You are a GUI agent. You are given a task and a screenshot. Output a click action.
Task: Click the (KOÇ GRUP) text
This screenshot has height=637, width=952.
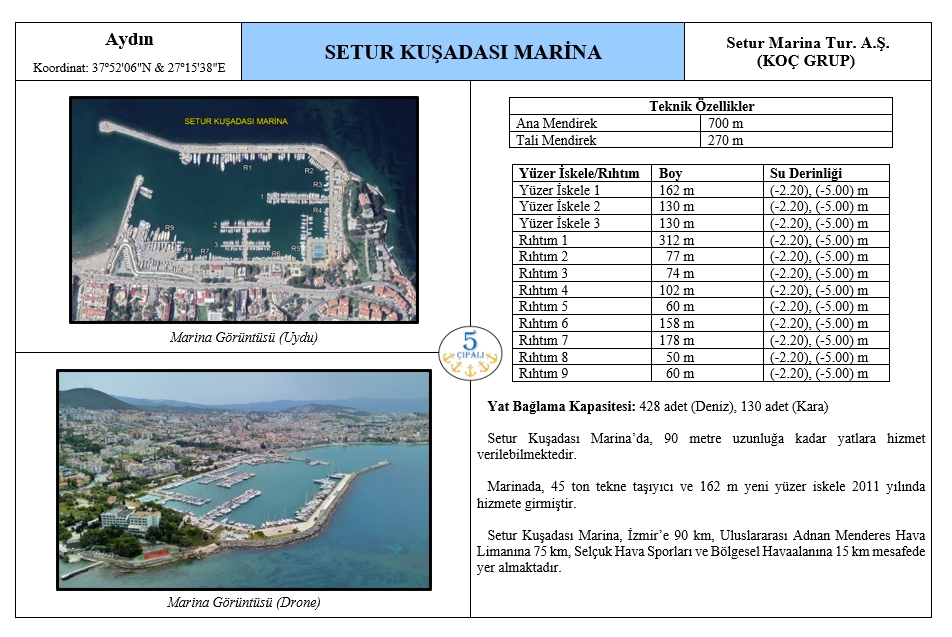[806, 61]
